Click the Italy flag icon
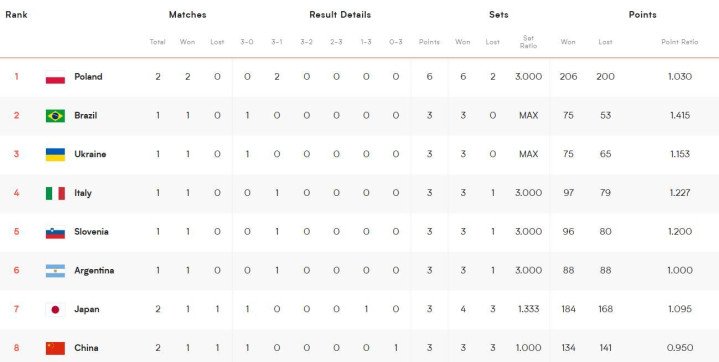The height and width of the screenshot is (362, 719). click(x=55, y=193)
